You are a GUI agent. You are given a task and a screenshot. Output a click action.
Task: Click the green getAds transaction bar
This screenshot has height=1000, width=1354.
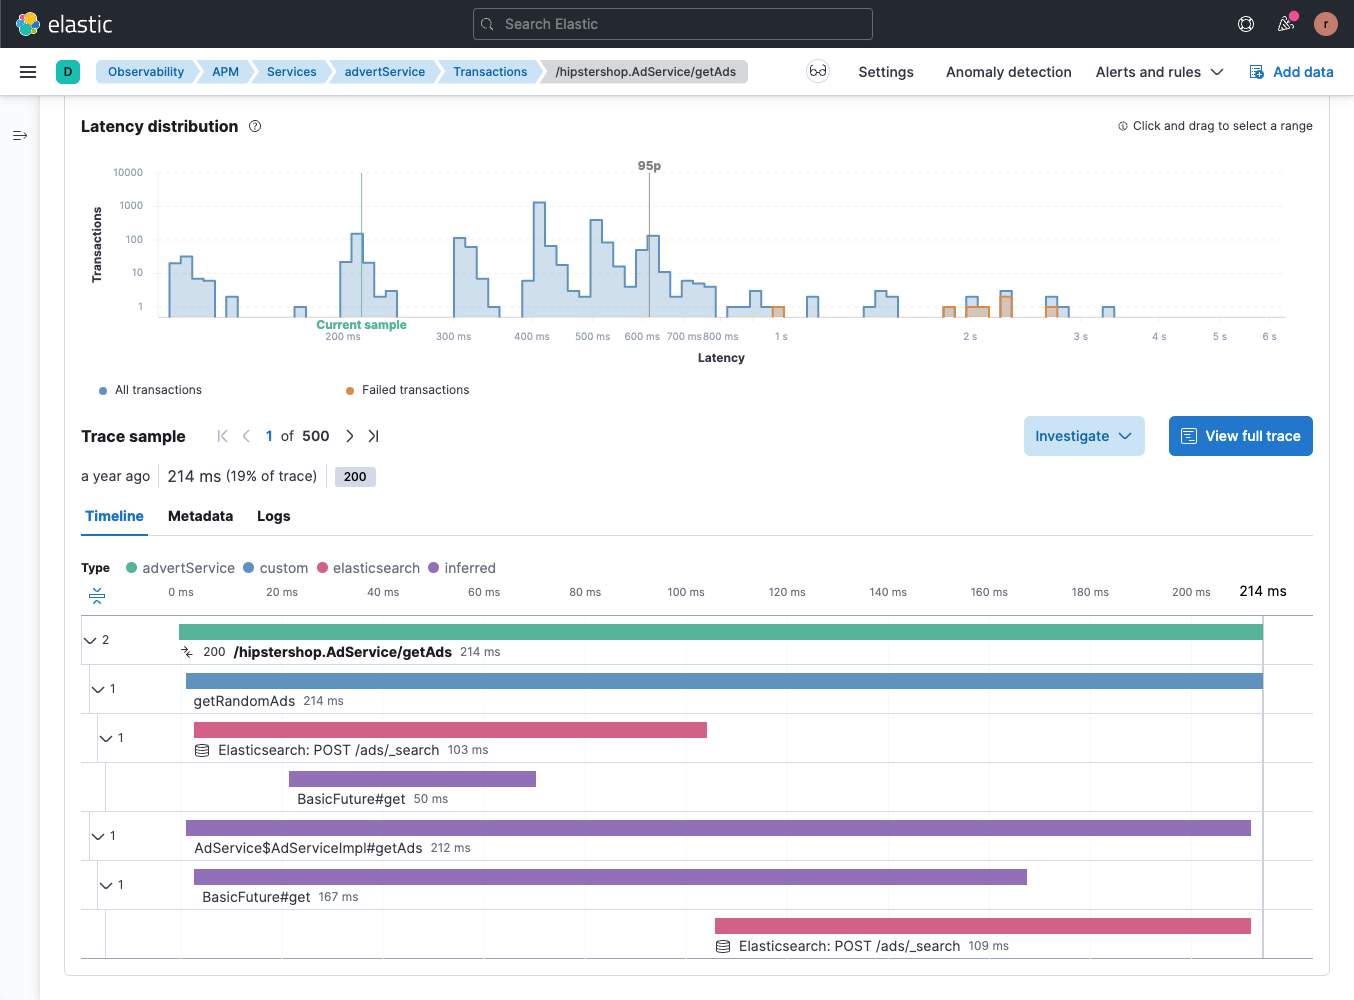[721, 632]
